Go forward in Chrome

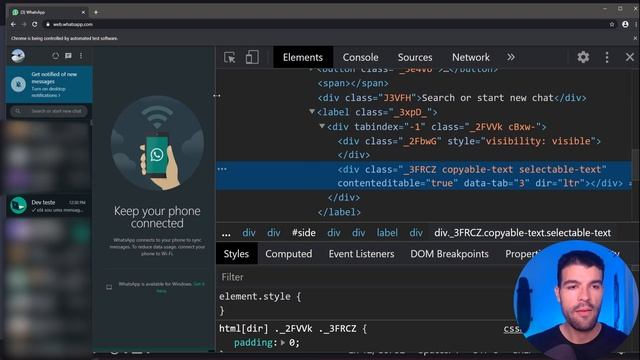tap(24, 24)
